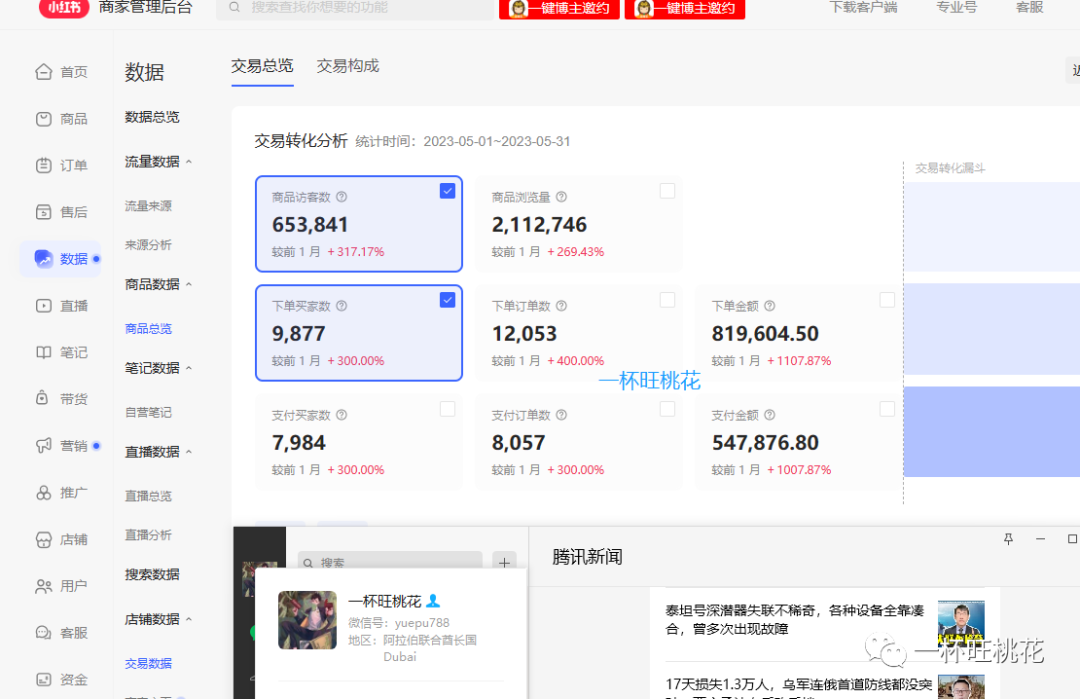Viewport: 1080px width, 699px height.
Task: Check the 下单金额 checkbox
Action: [887, 300]
